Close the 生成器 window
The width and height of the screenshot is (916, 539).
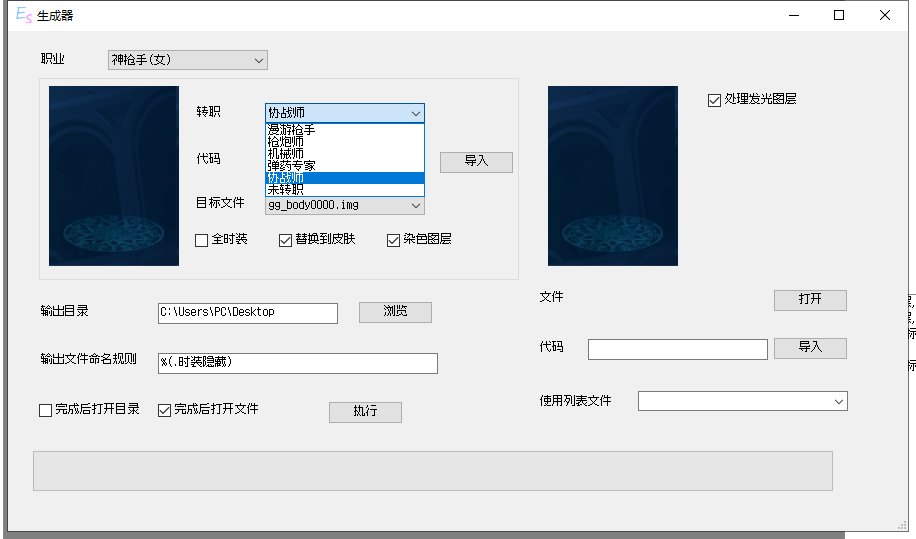(885, 15)
